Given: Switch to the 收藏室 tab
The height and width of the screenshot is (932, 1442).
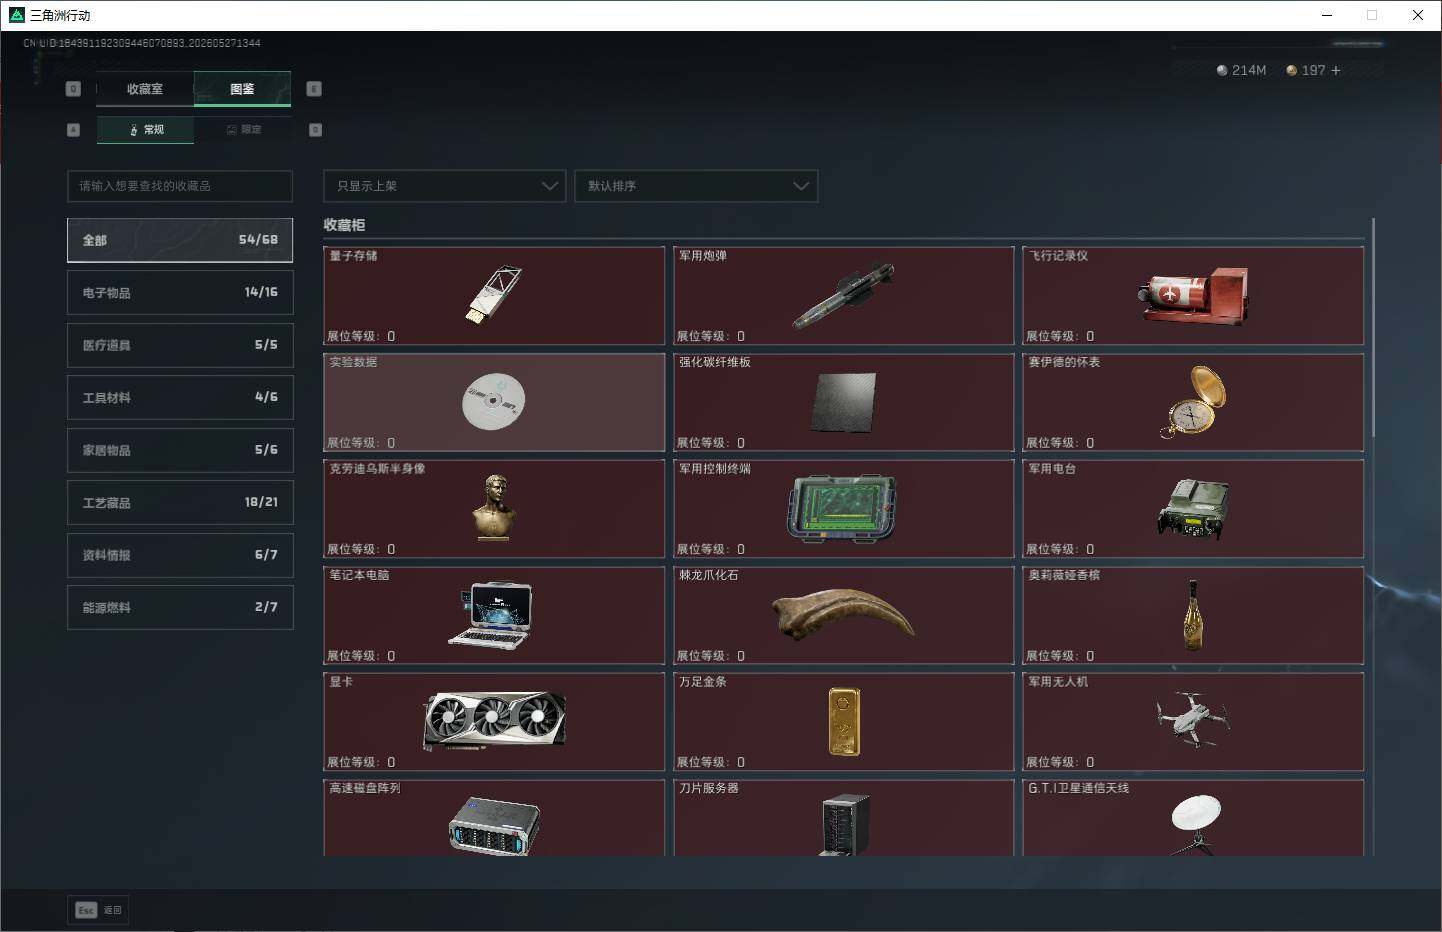Looking at the screenshot, I should click(145, 89).
